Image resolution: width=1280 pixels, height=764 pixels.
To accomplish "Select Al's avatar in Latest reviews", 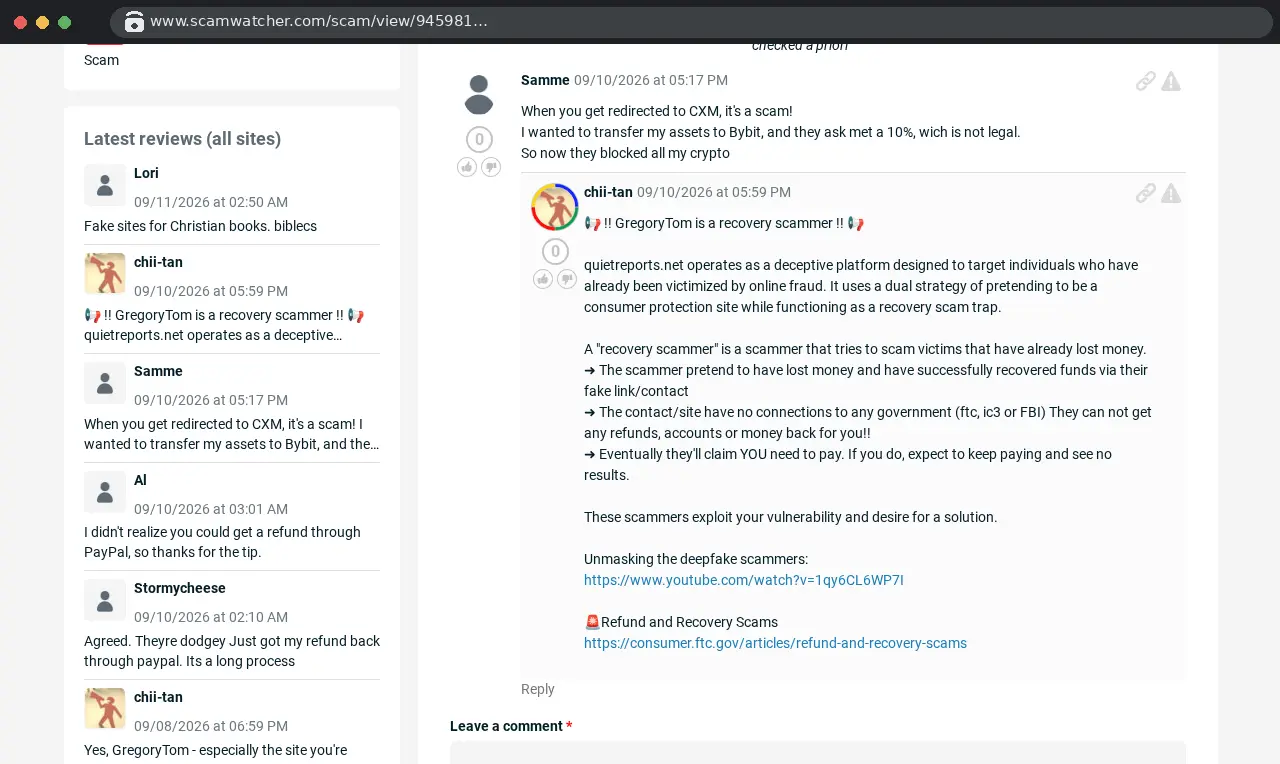I will [105, 492].
